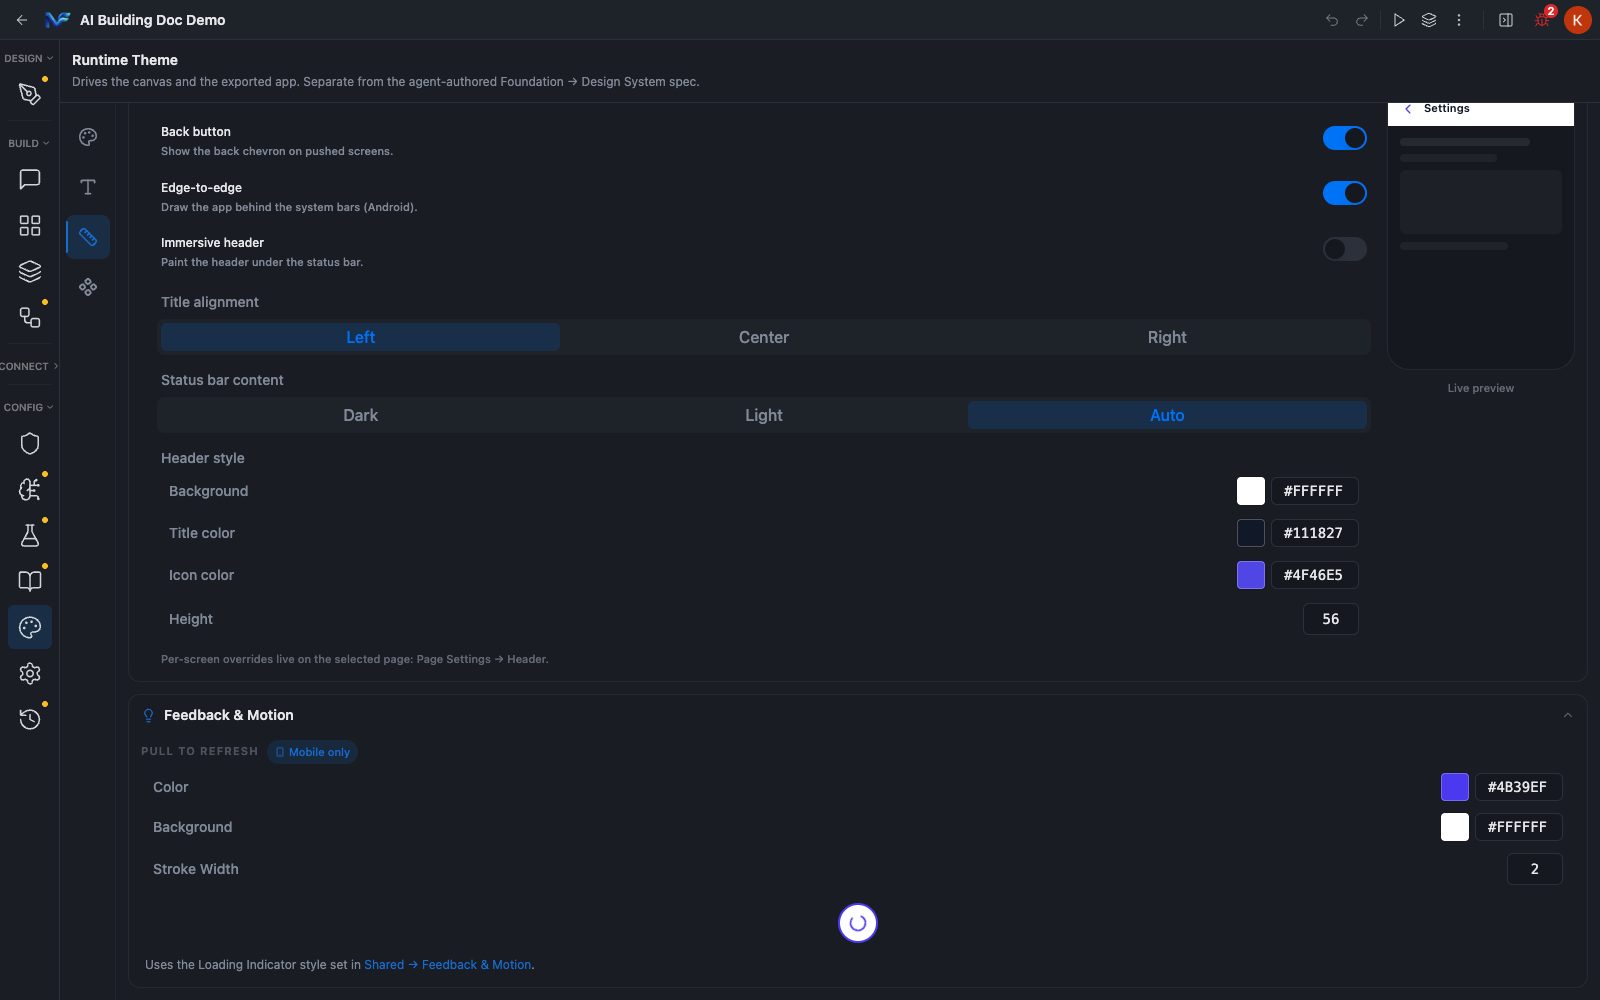Click the Live preview phone mockup
The height and width of the screenshot is (1000, 1600).
pyautogui.click(x=1481, y=236)
